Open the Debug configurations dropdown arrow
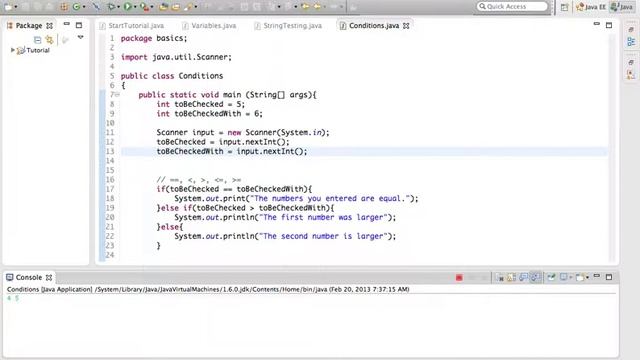The width and height of the screenshot is (640, 360). click(x=118, y=7)
